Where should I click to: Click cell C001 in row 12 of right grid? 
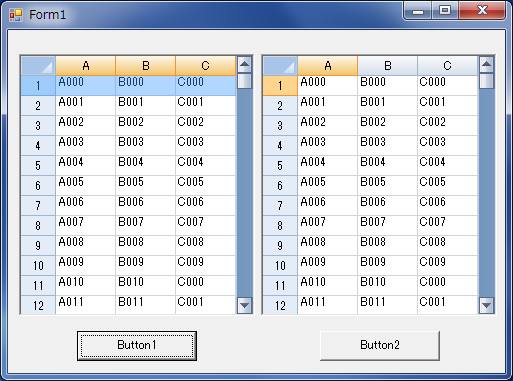(x=447, y=305)
